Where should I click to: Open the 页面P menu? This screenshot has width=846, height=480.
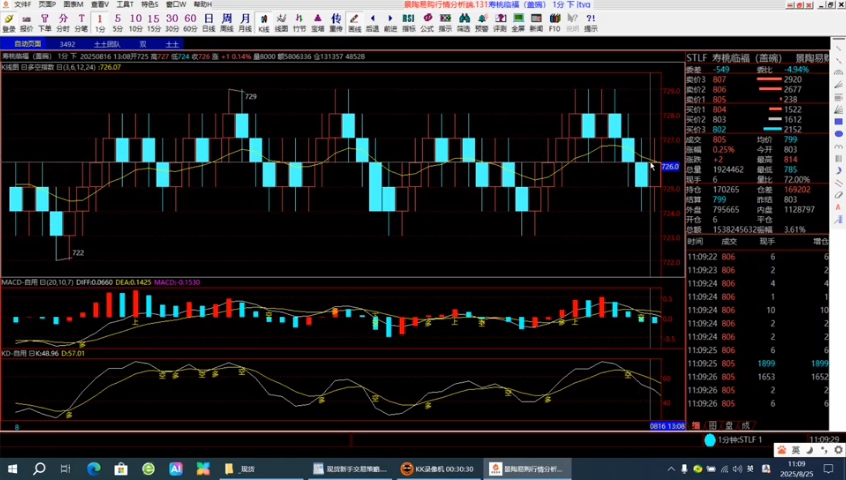pyautogui.click(x=47, y=4)
